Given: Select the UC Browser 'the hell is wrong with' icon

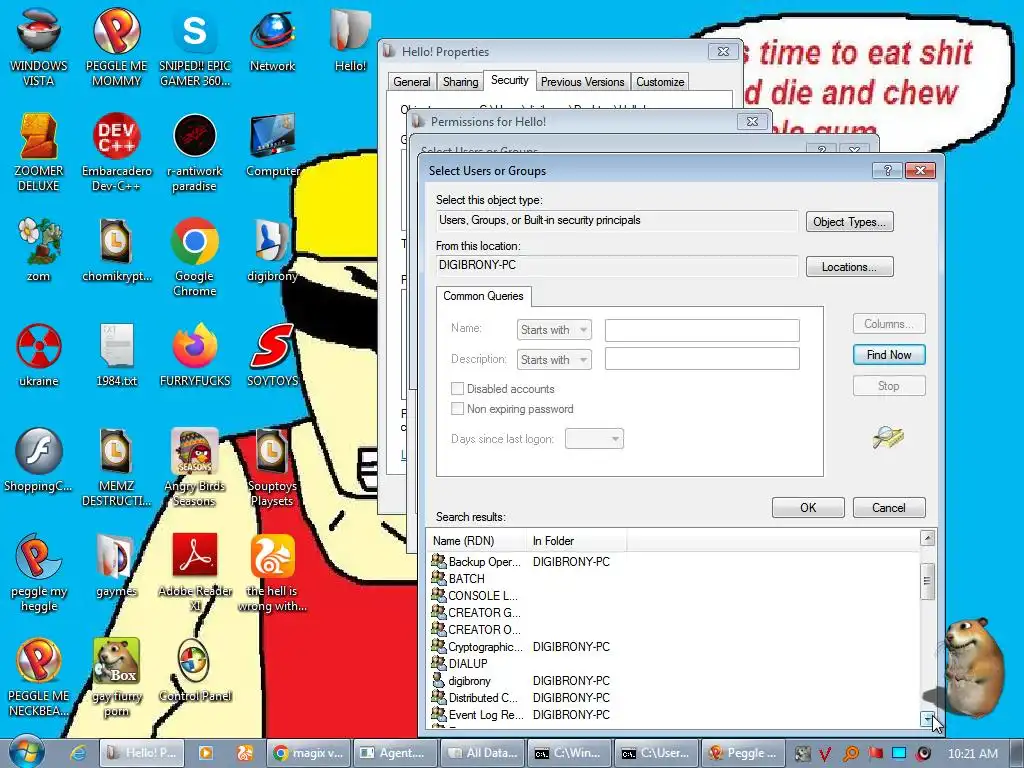Looking at the screenshot, I should (272, 573).
